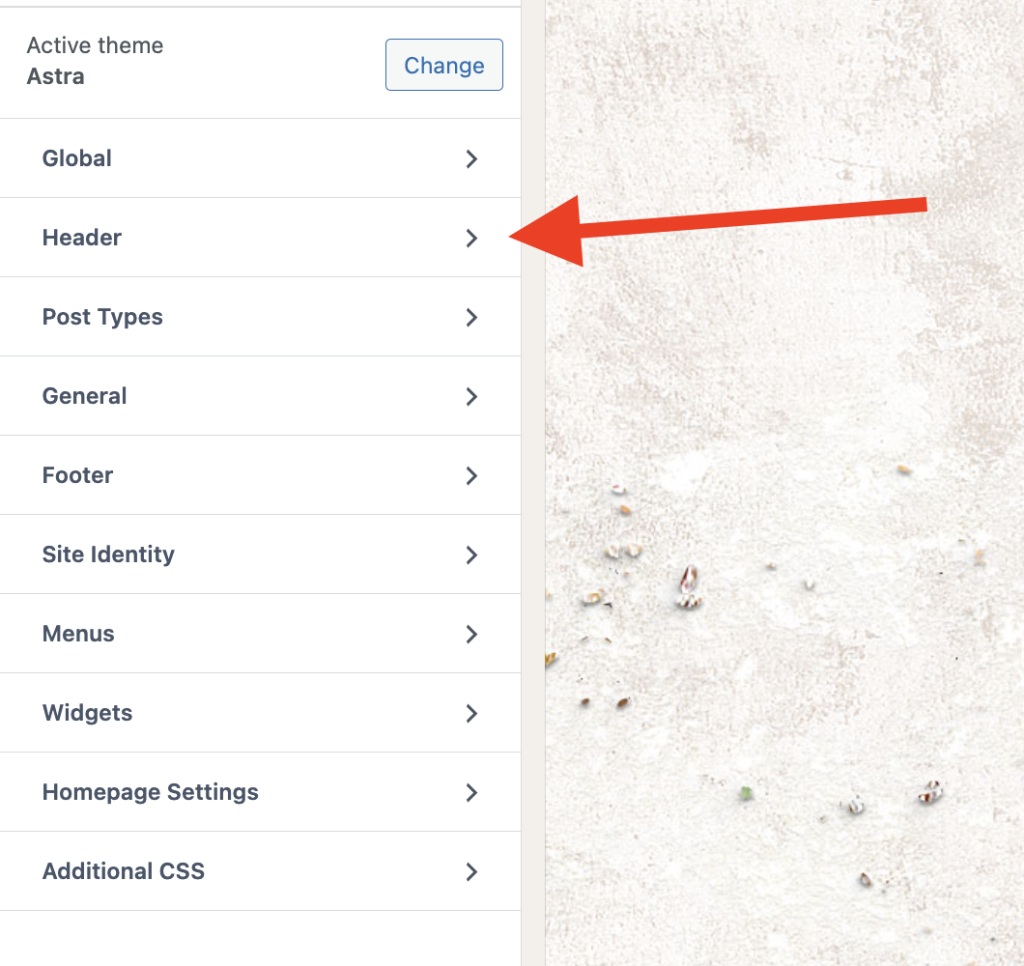Select the Post Types section

coord(261,317)
